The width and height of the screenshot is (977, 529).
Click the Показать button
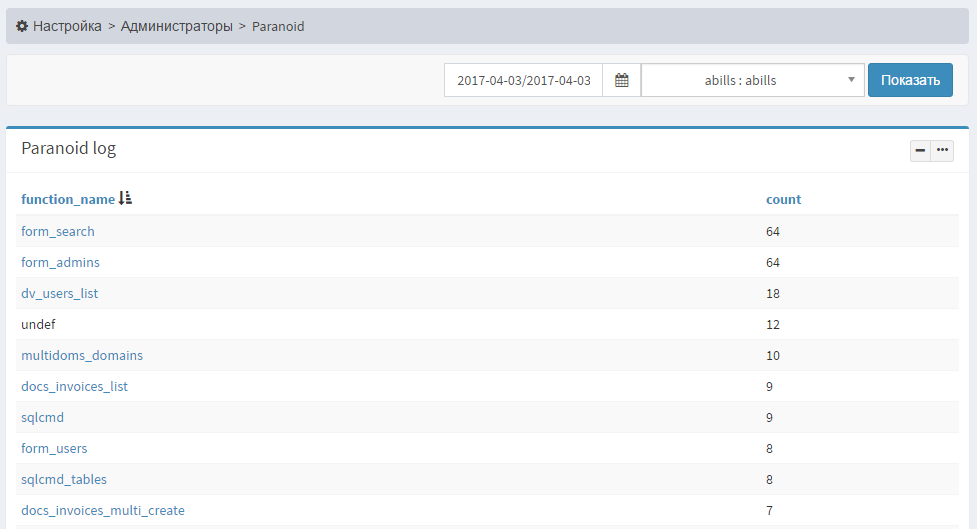coord(910,80)
